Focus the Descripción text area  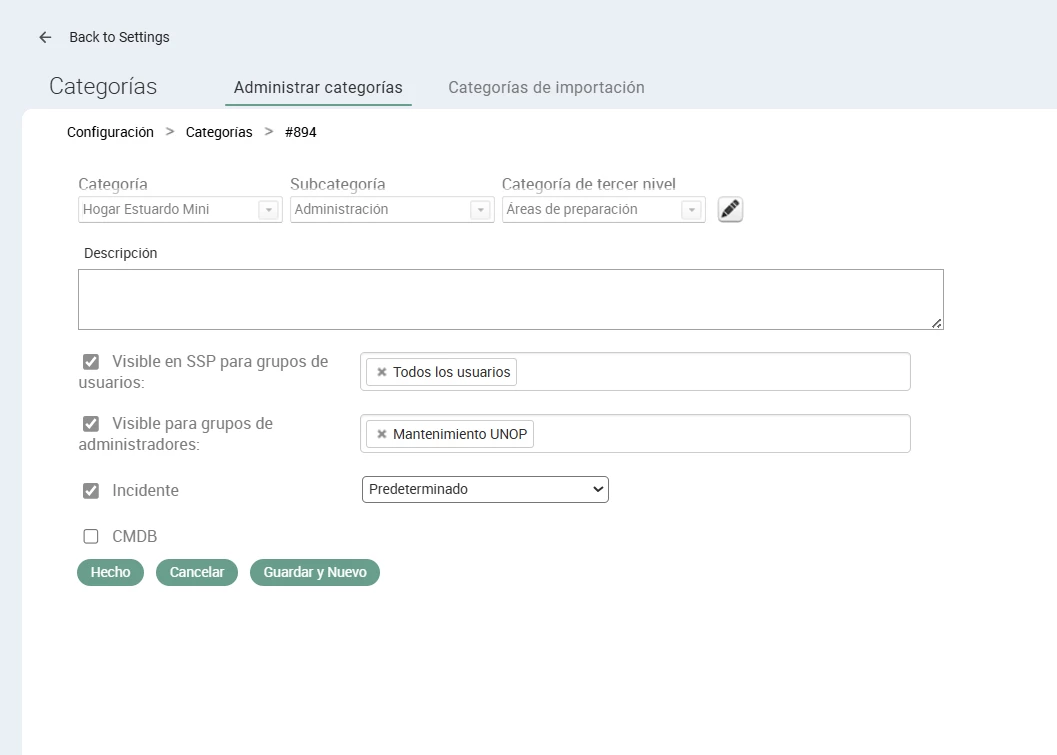510,299
